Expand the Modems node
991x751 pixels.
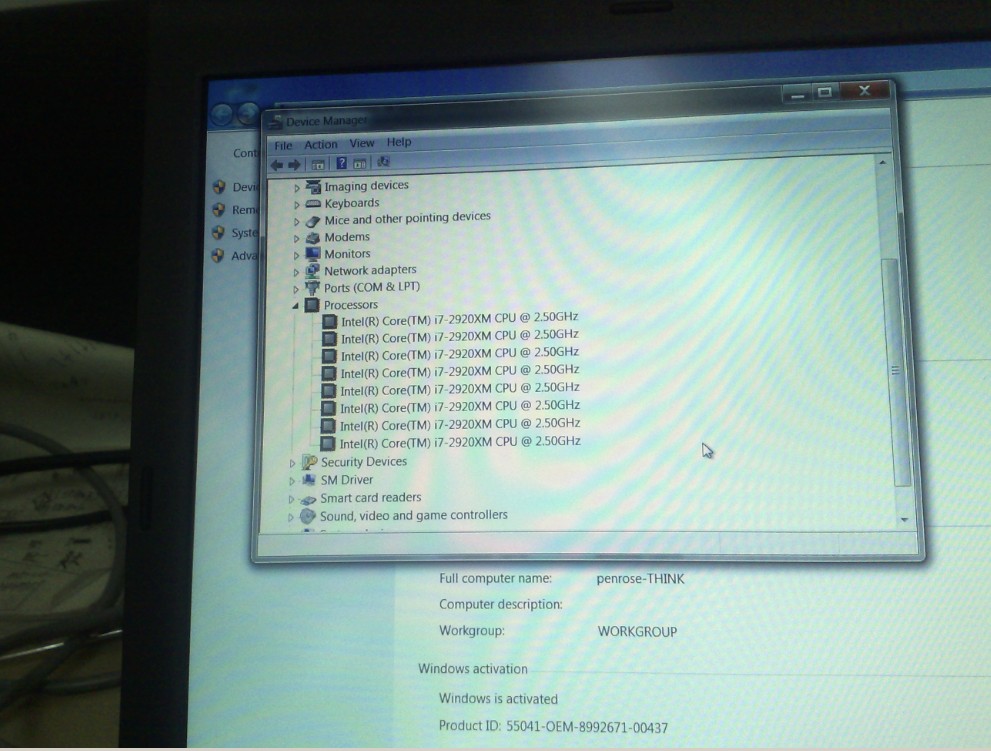click(296, 238)
